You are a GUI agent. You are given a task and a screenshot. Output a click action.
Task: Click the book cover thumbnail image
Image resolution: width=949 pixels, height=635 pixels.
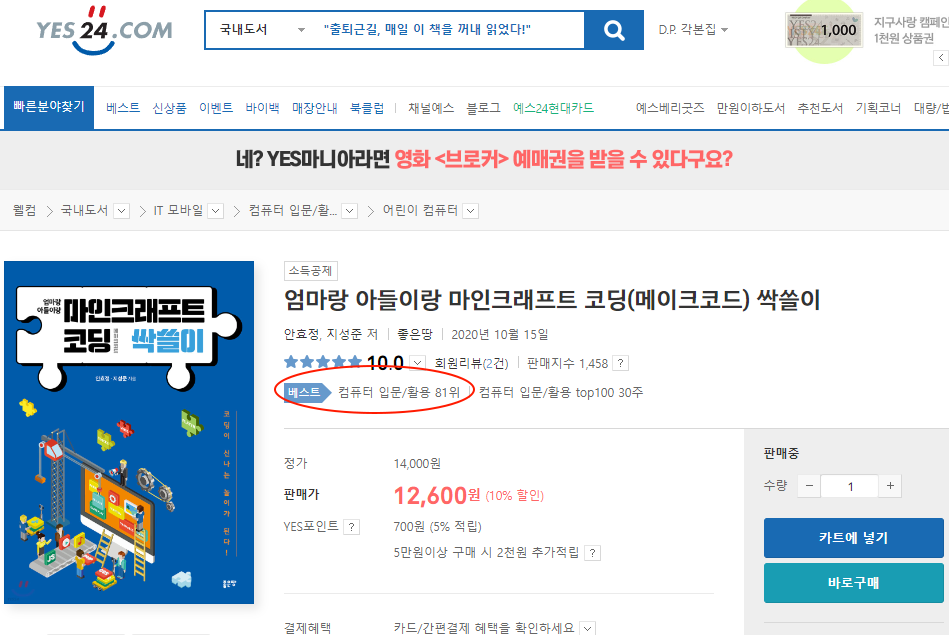point(129,432)
